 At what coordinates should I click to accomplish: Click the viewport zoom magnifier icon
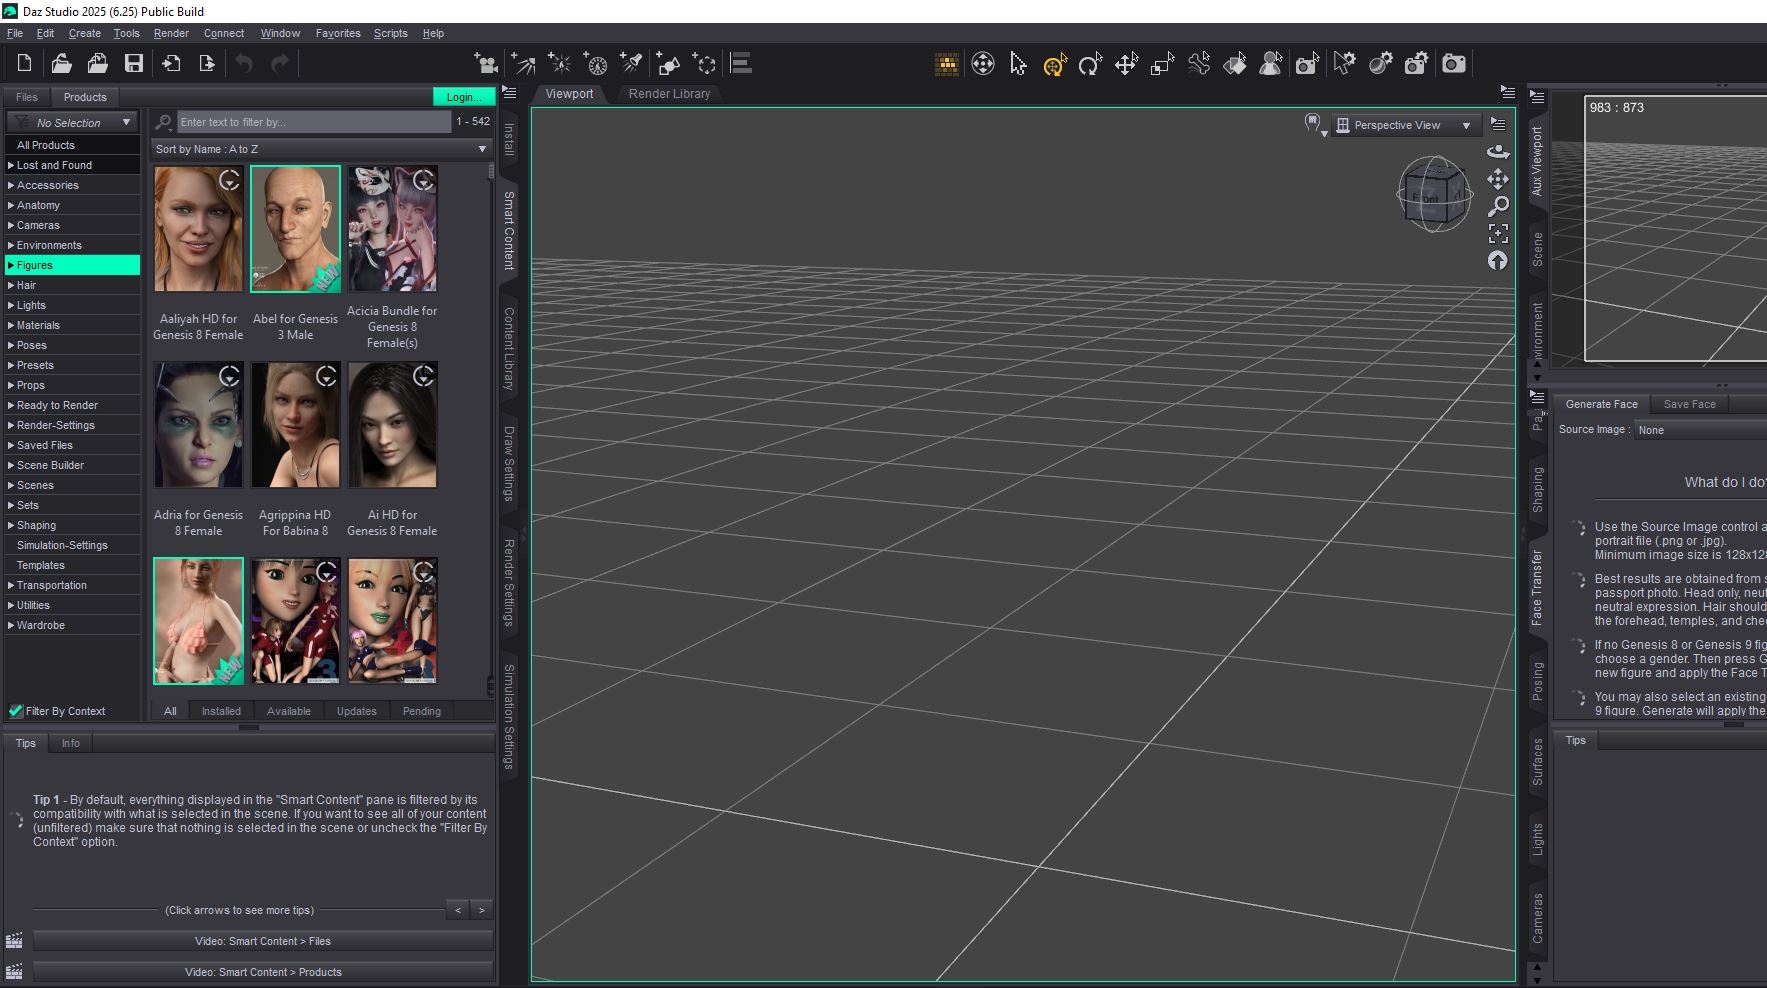(1498, 206)
